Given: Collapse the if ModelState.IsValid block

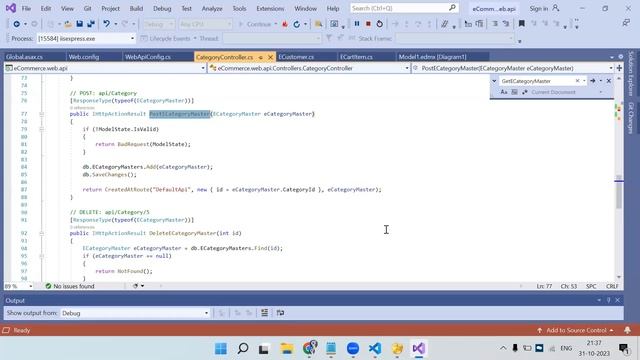Looking at the screenshot, I should pyautogui.click(x=42, y=129).
